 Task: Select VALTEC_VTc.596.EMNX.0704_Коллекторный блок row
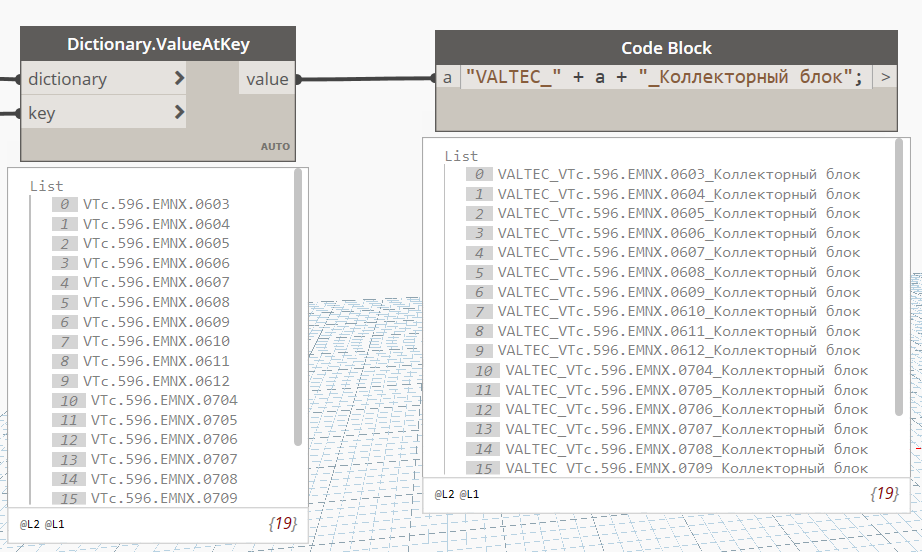687,370
